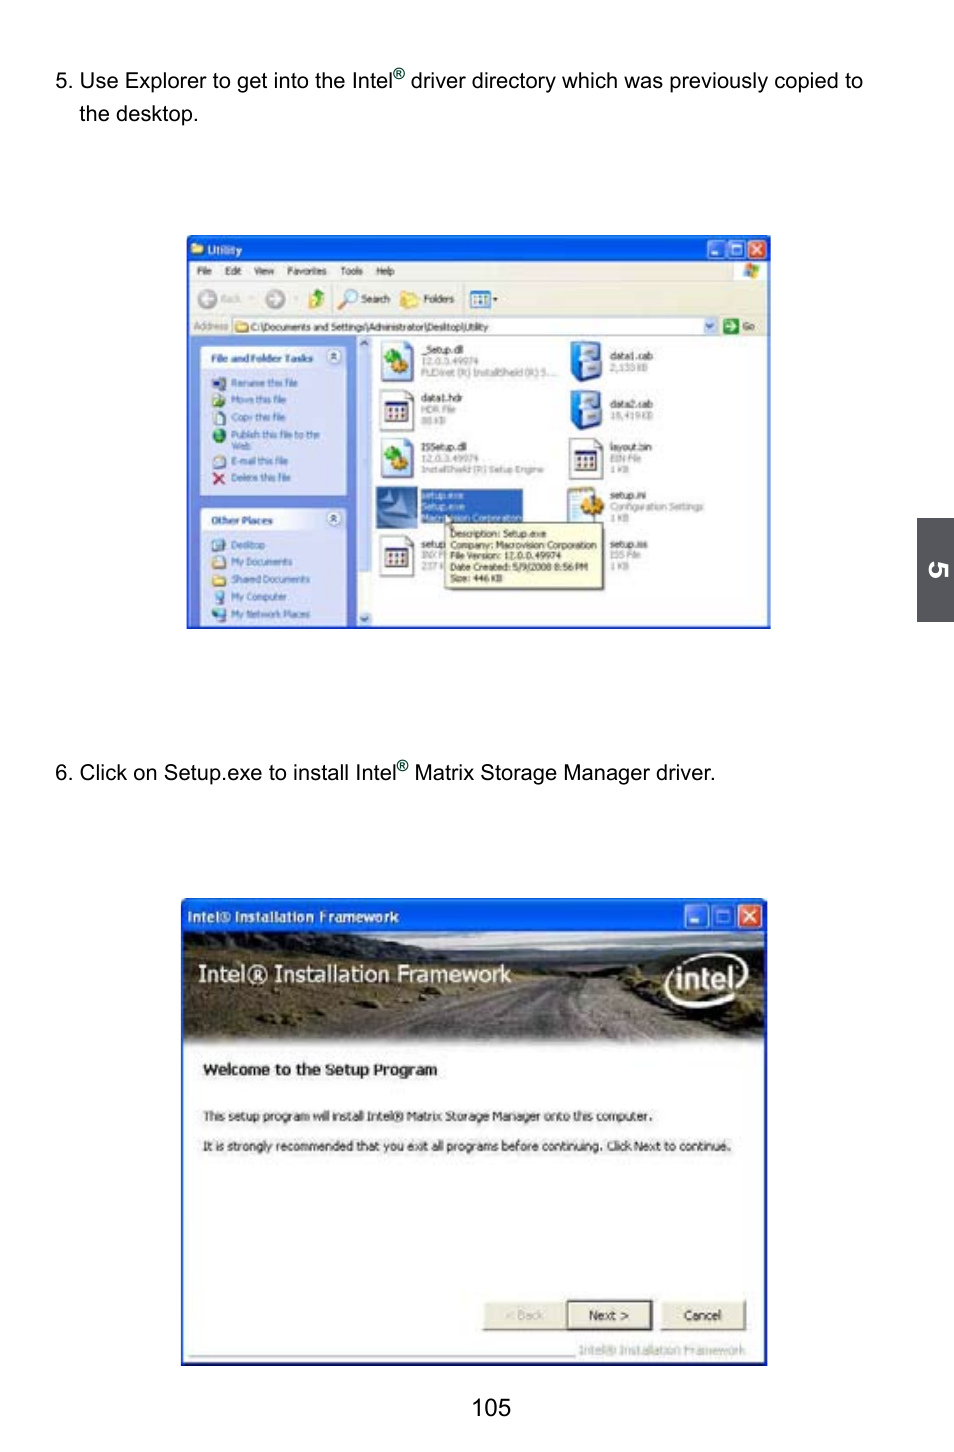
Task: Open Shared Documents in Other Places
Action: tap(270, 579)
